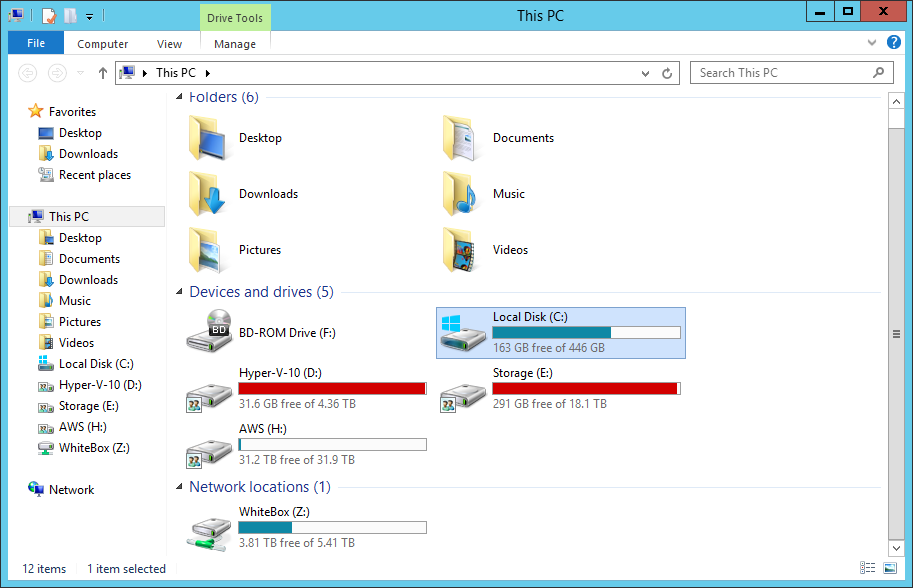Image resolution: width=913 pixels, height=588 pixels.
Task: Select Local Disk (C:) in the sidebar
Action: pos(96,363)
